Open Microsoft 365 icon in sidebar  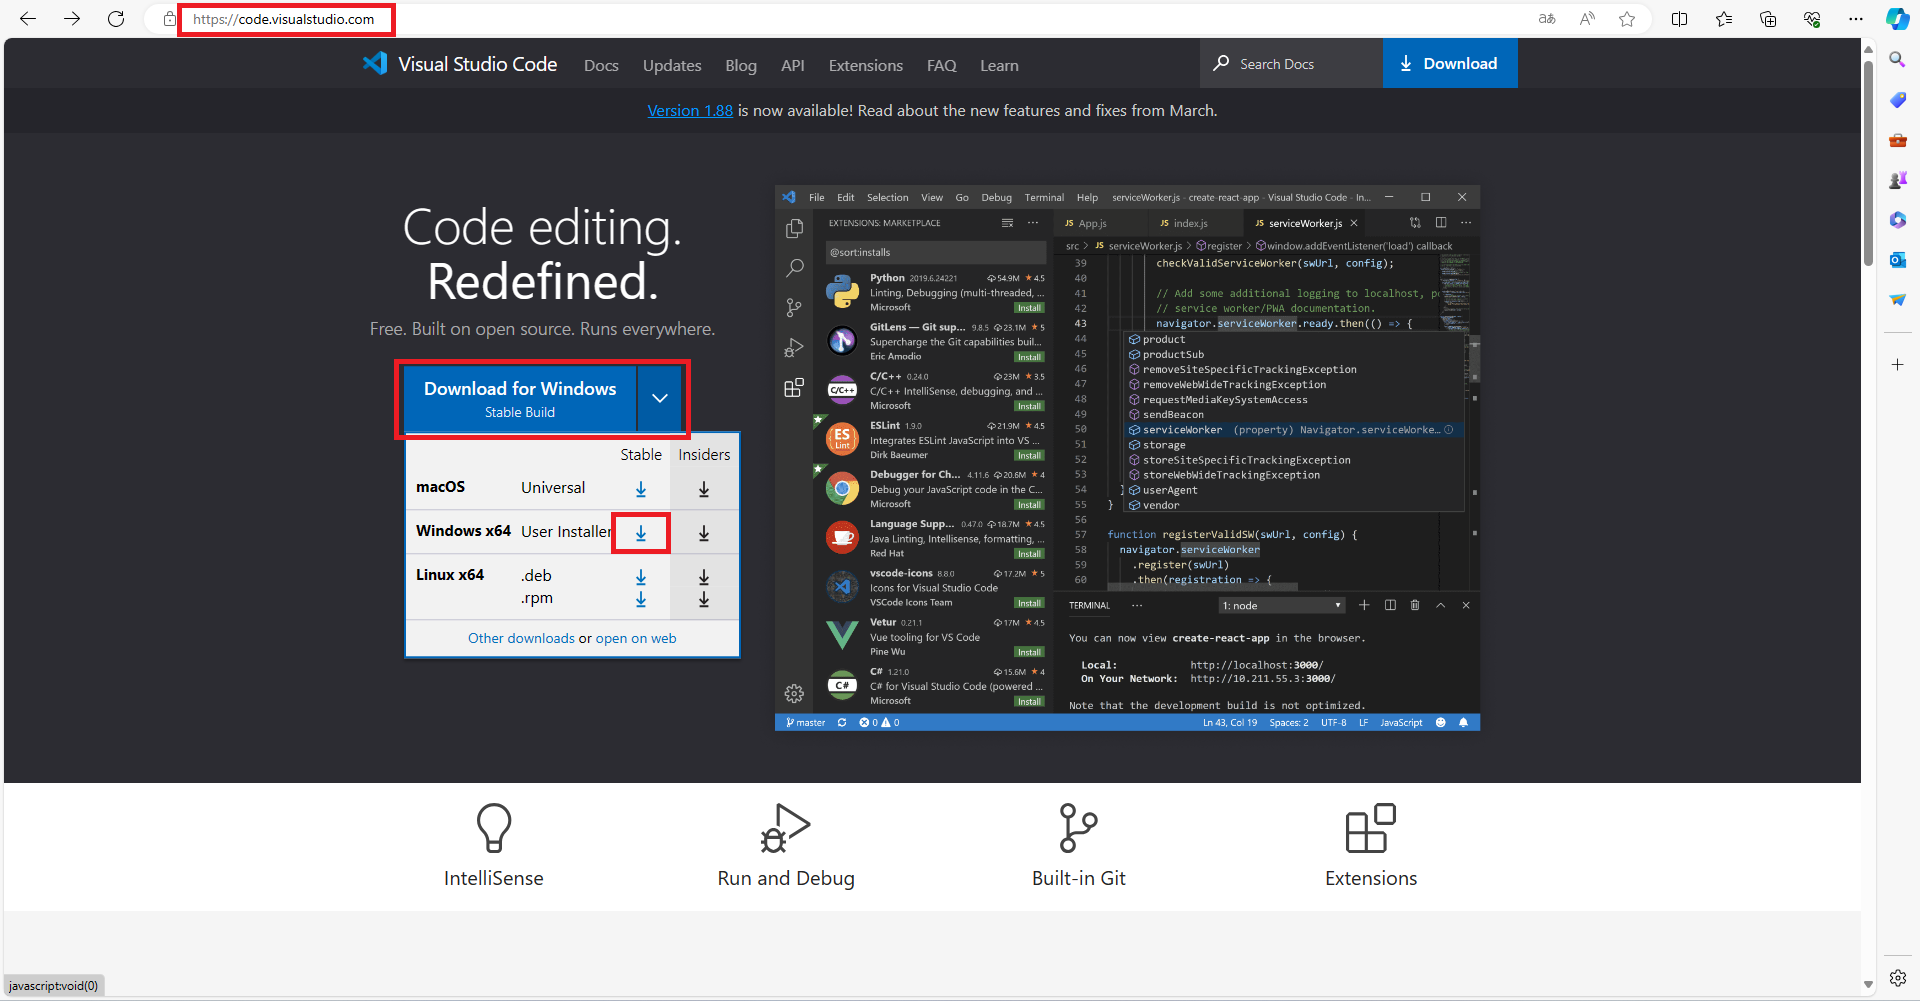(x=1897, y=220)
